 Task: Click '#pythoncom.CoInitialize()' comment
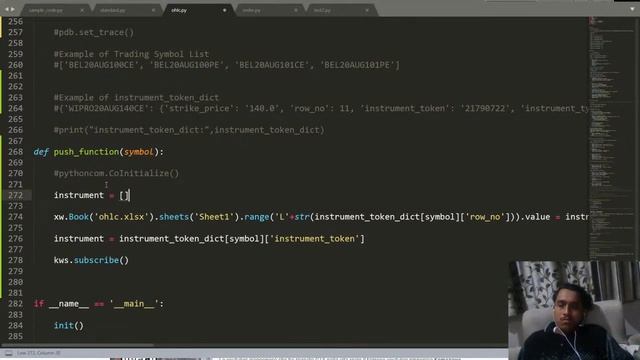click(116, 173)
